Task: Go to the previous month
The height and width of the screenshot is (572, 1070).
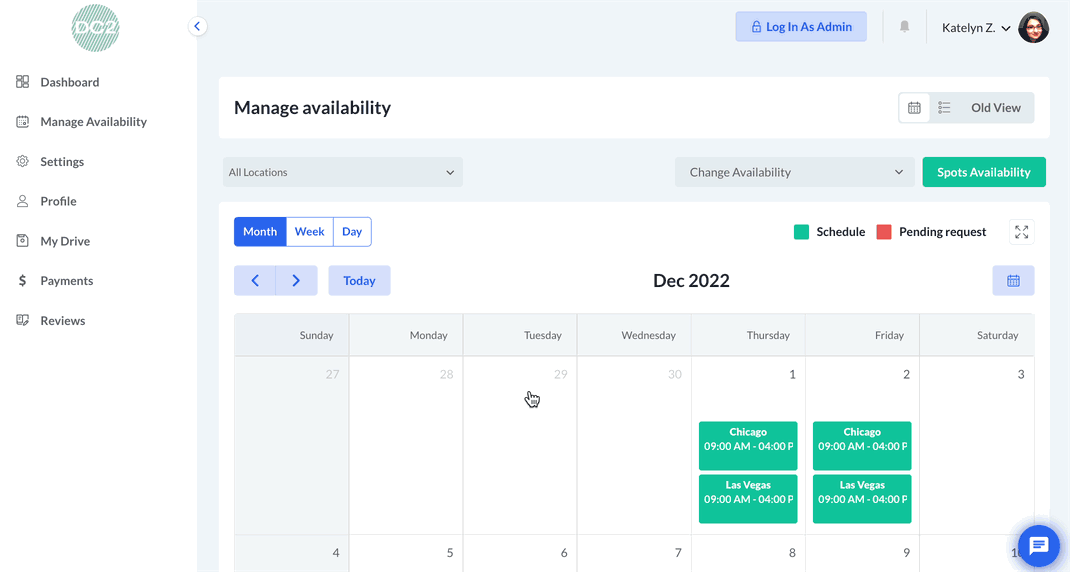Action: click(x=255, y=281)
